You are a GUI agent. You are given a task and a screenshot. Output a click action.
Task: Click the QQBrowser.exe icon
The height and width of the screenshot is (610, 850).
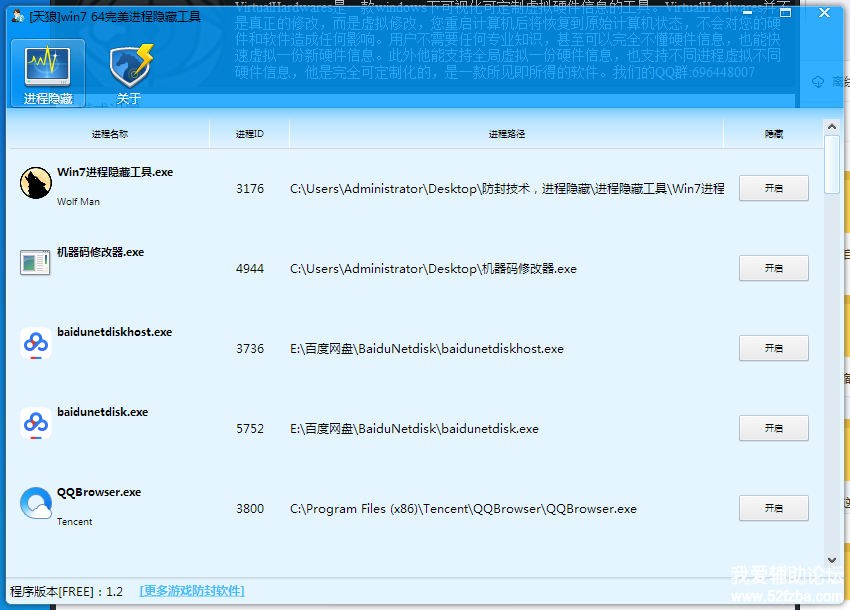36,503
